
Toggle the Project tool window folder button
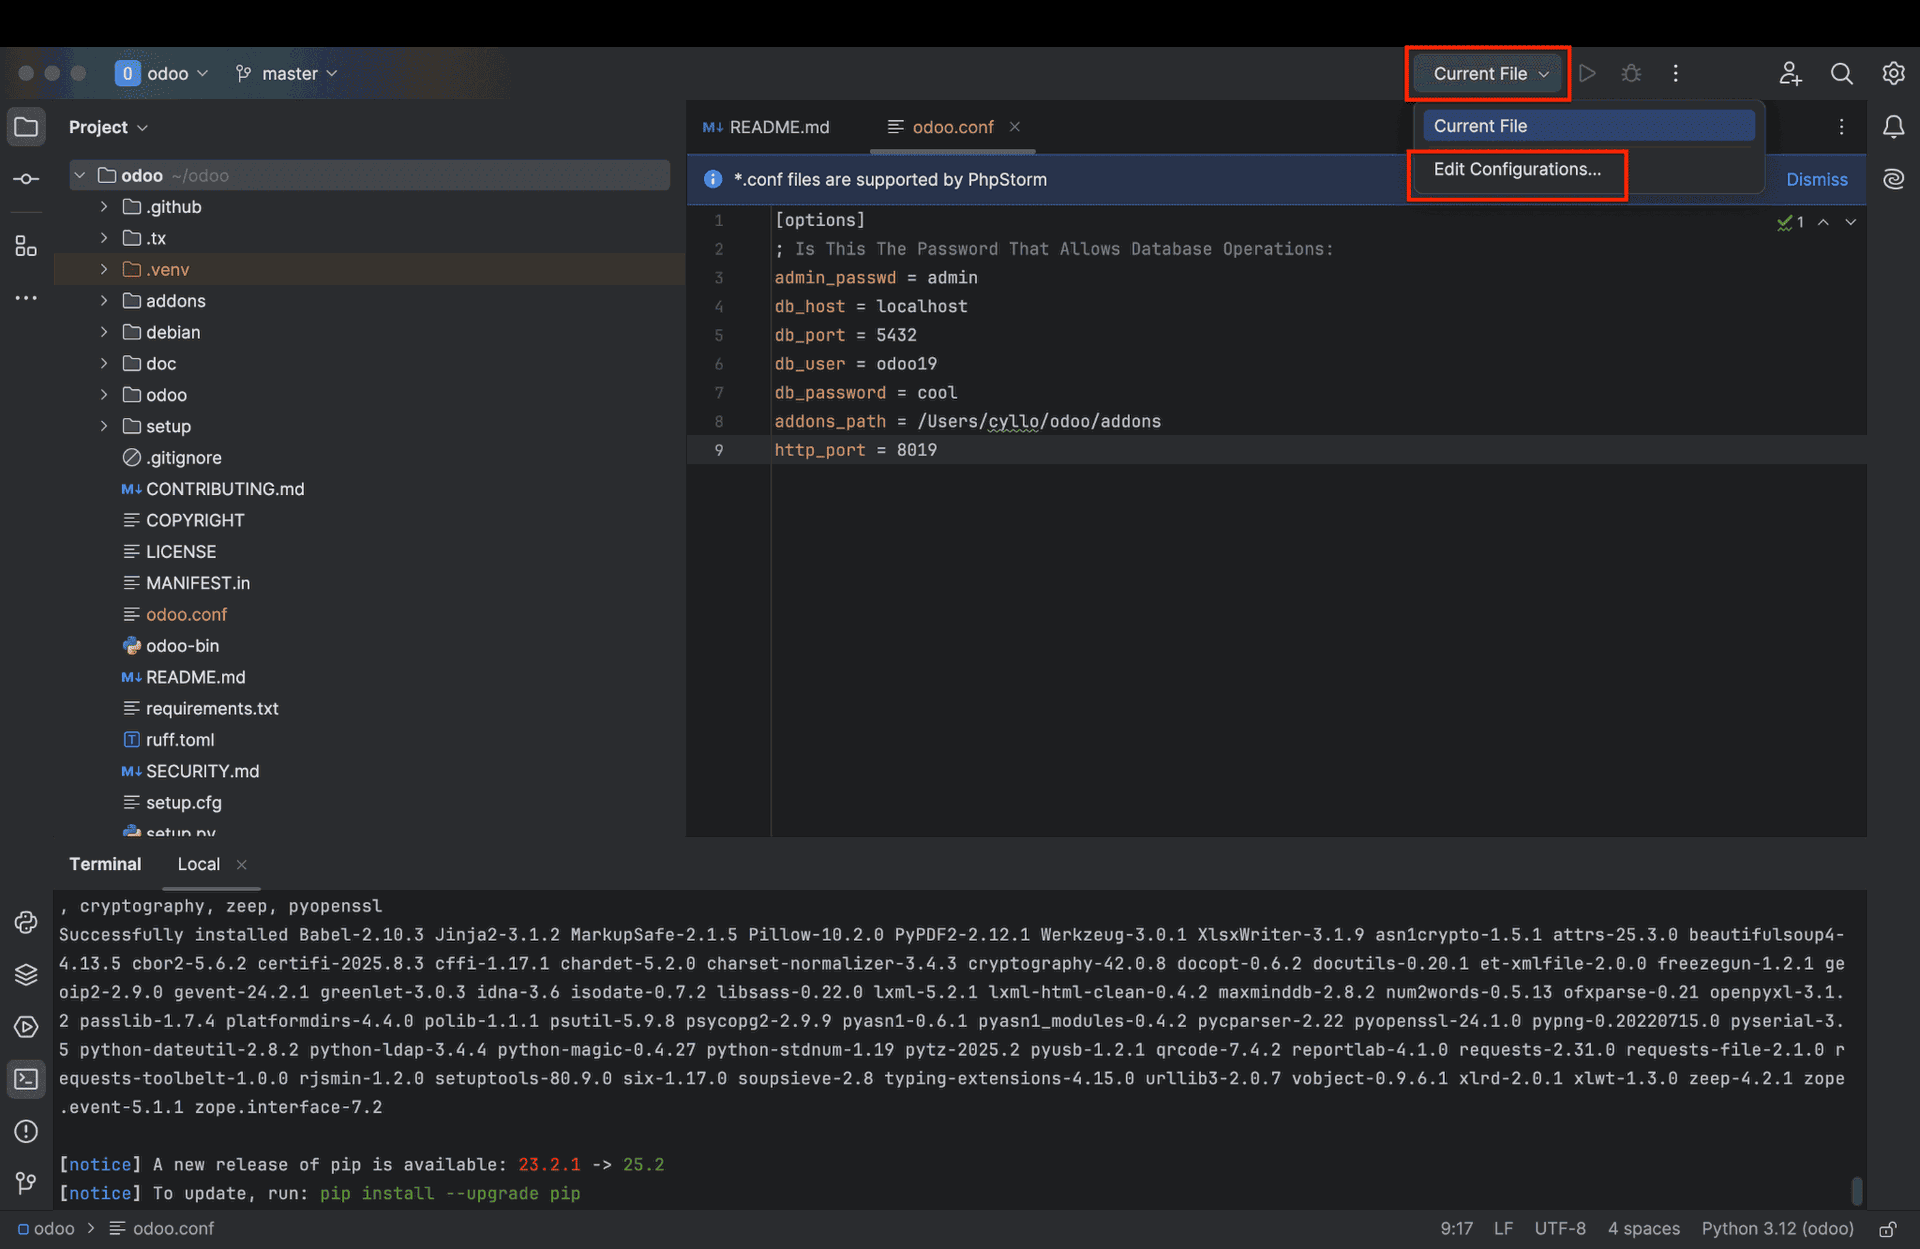pos(26,127)
